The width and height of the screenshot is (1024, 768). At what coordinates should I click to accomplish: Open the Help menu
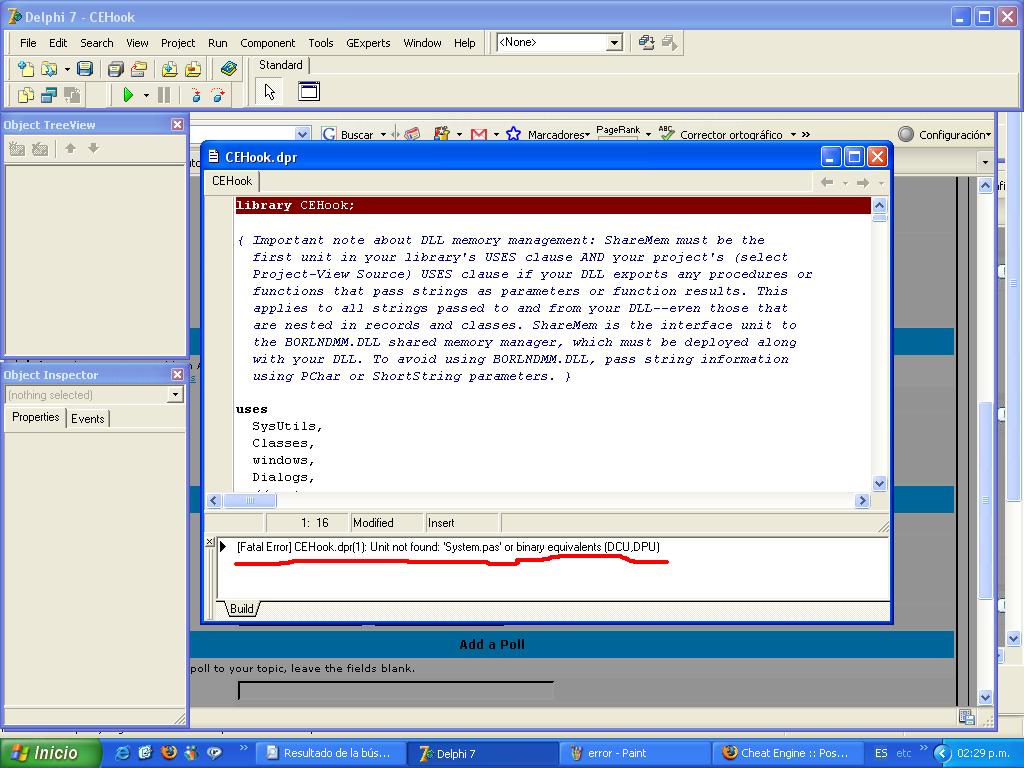point(464,43)
